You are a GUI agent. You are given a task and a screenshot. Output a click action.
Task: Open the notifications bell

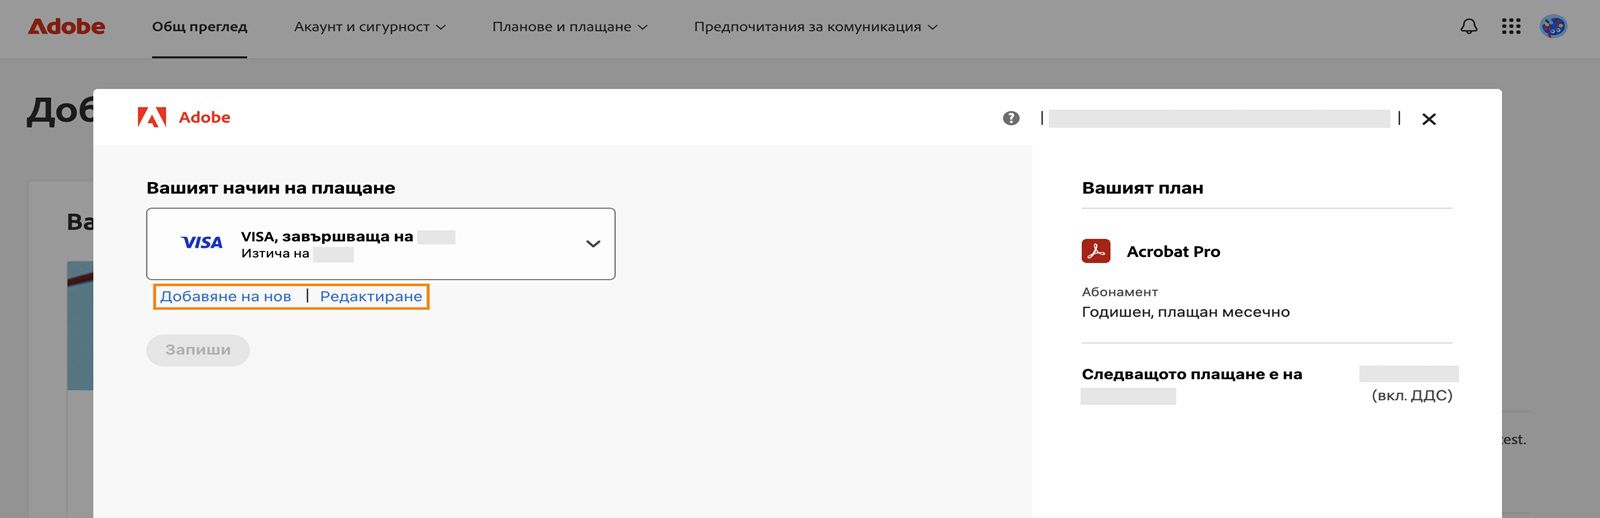click(x=1469, y=27)
